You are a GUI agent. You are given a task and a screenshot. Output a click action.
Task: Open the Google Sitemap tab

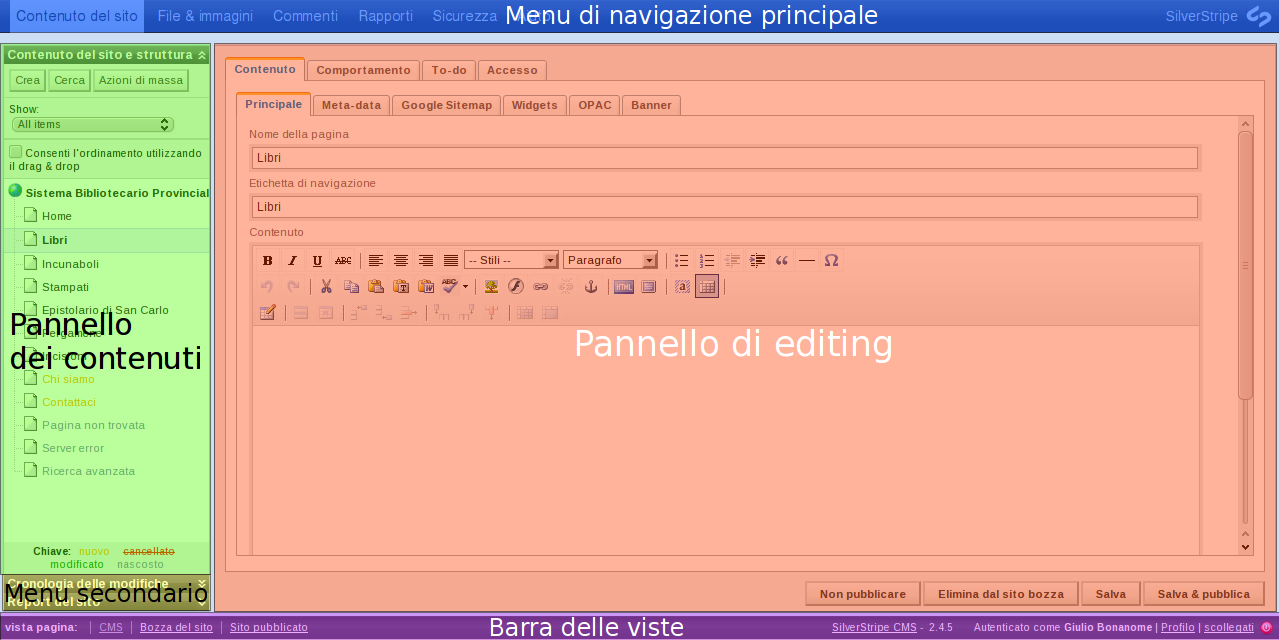pos(446,104)
